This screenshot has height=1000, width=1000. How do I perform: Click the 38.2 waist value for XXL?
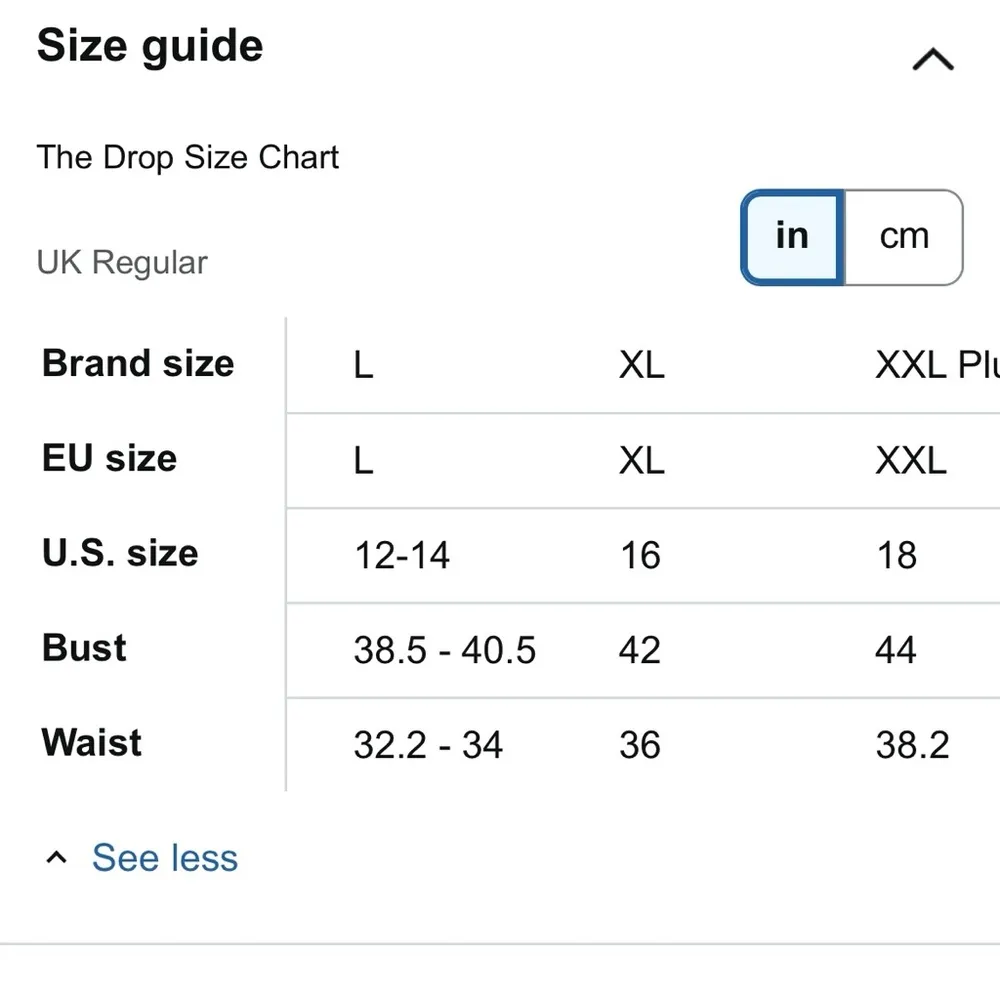912,745
